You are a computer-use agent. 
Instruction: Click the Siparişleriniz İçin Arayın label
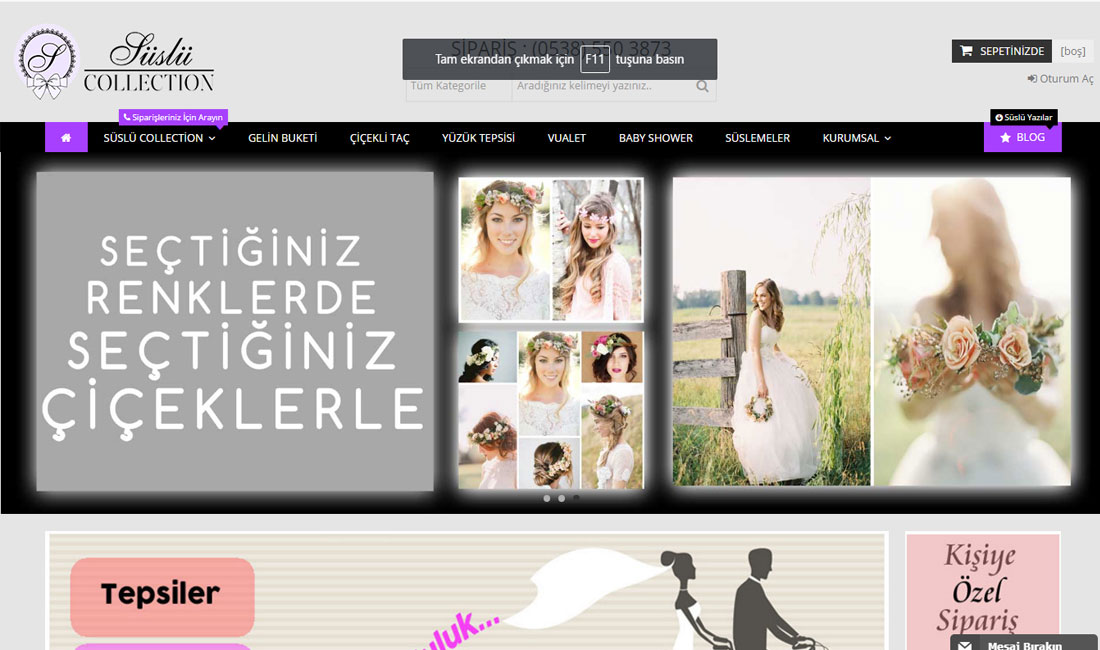[173, 117]
